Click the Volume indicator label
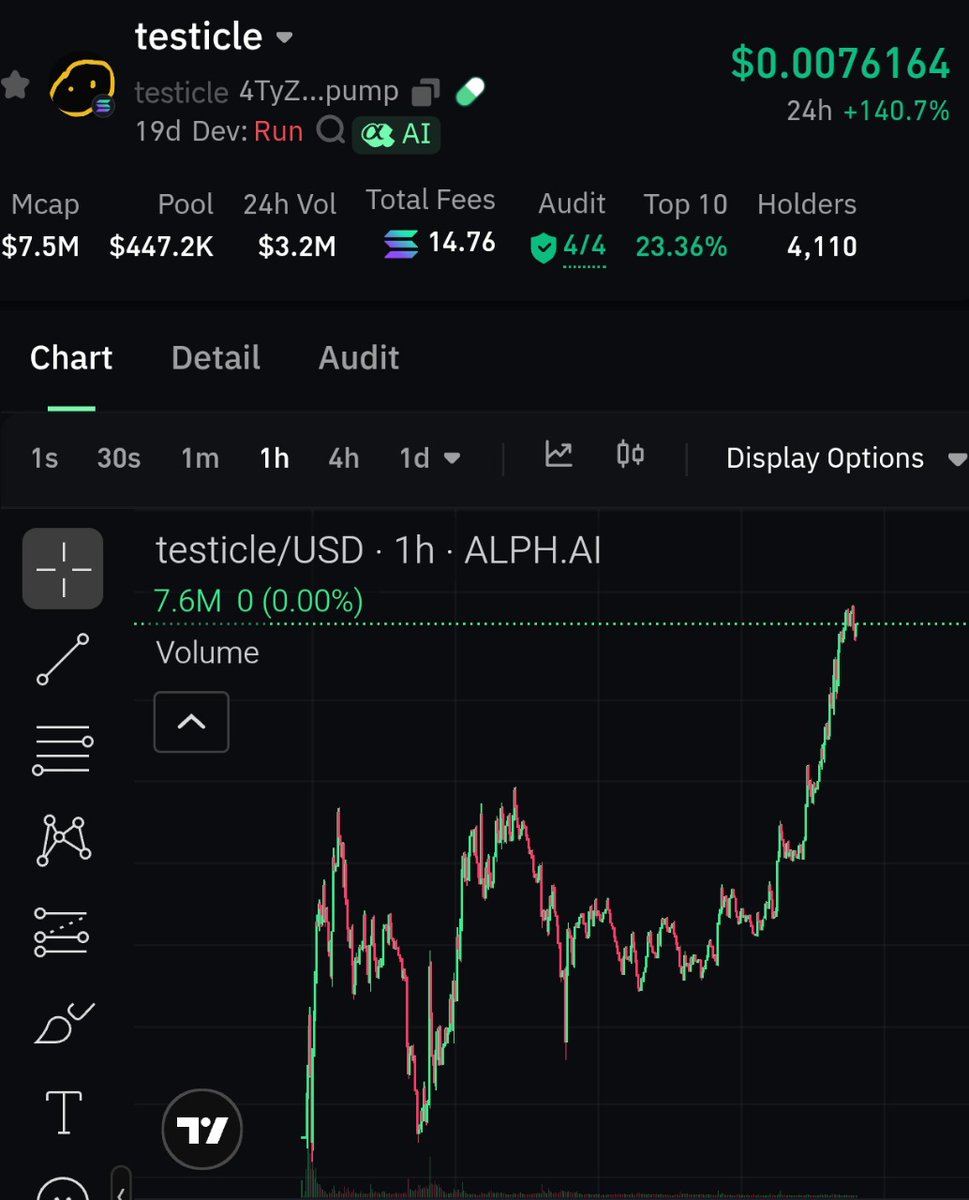The width and height of the screenshot is (969, 1200). 208,653
